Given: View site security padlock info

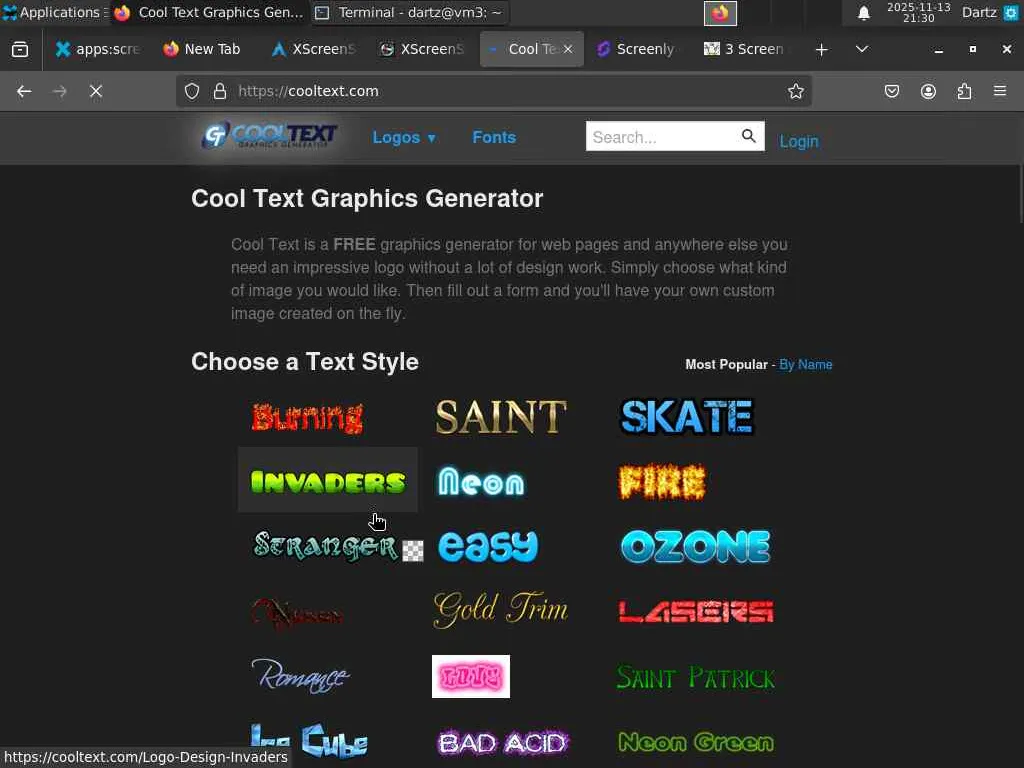Looking at the screenshot, I should 220,91.
